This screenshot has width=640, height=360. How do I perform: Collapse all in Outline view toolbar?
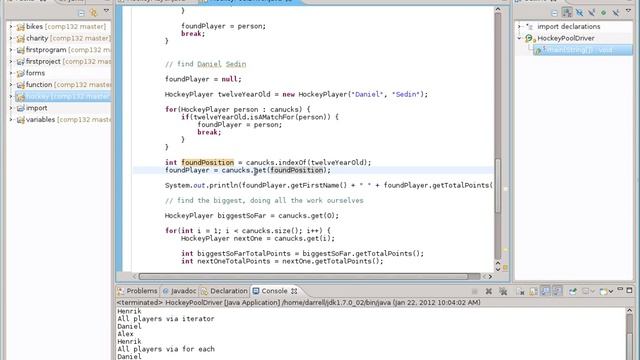click(554, 13)
